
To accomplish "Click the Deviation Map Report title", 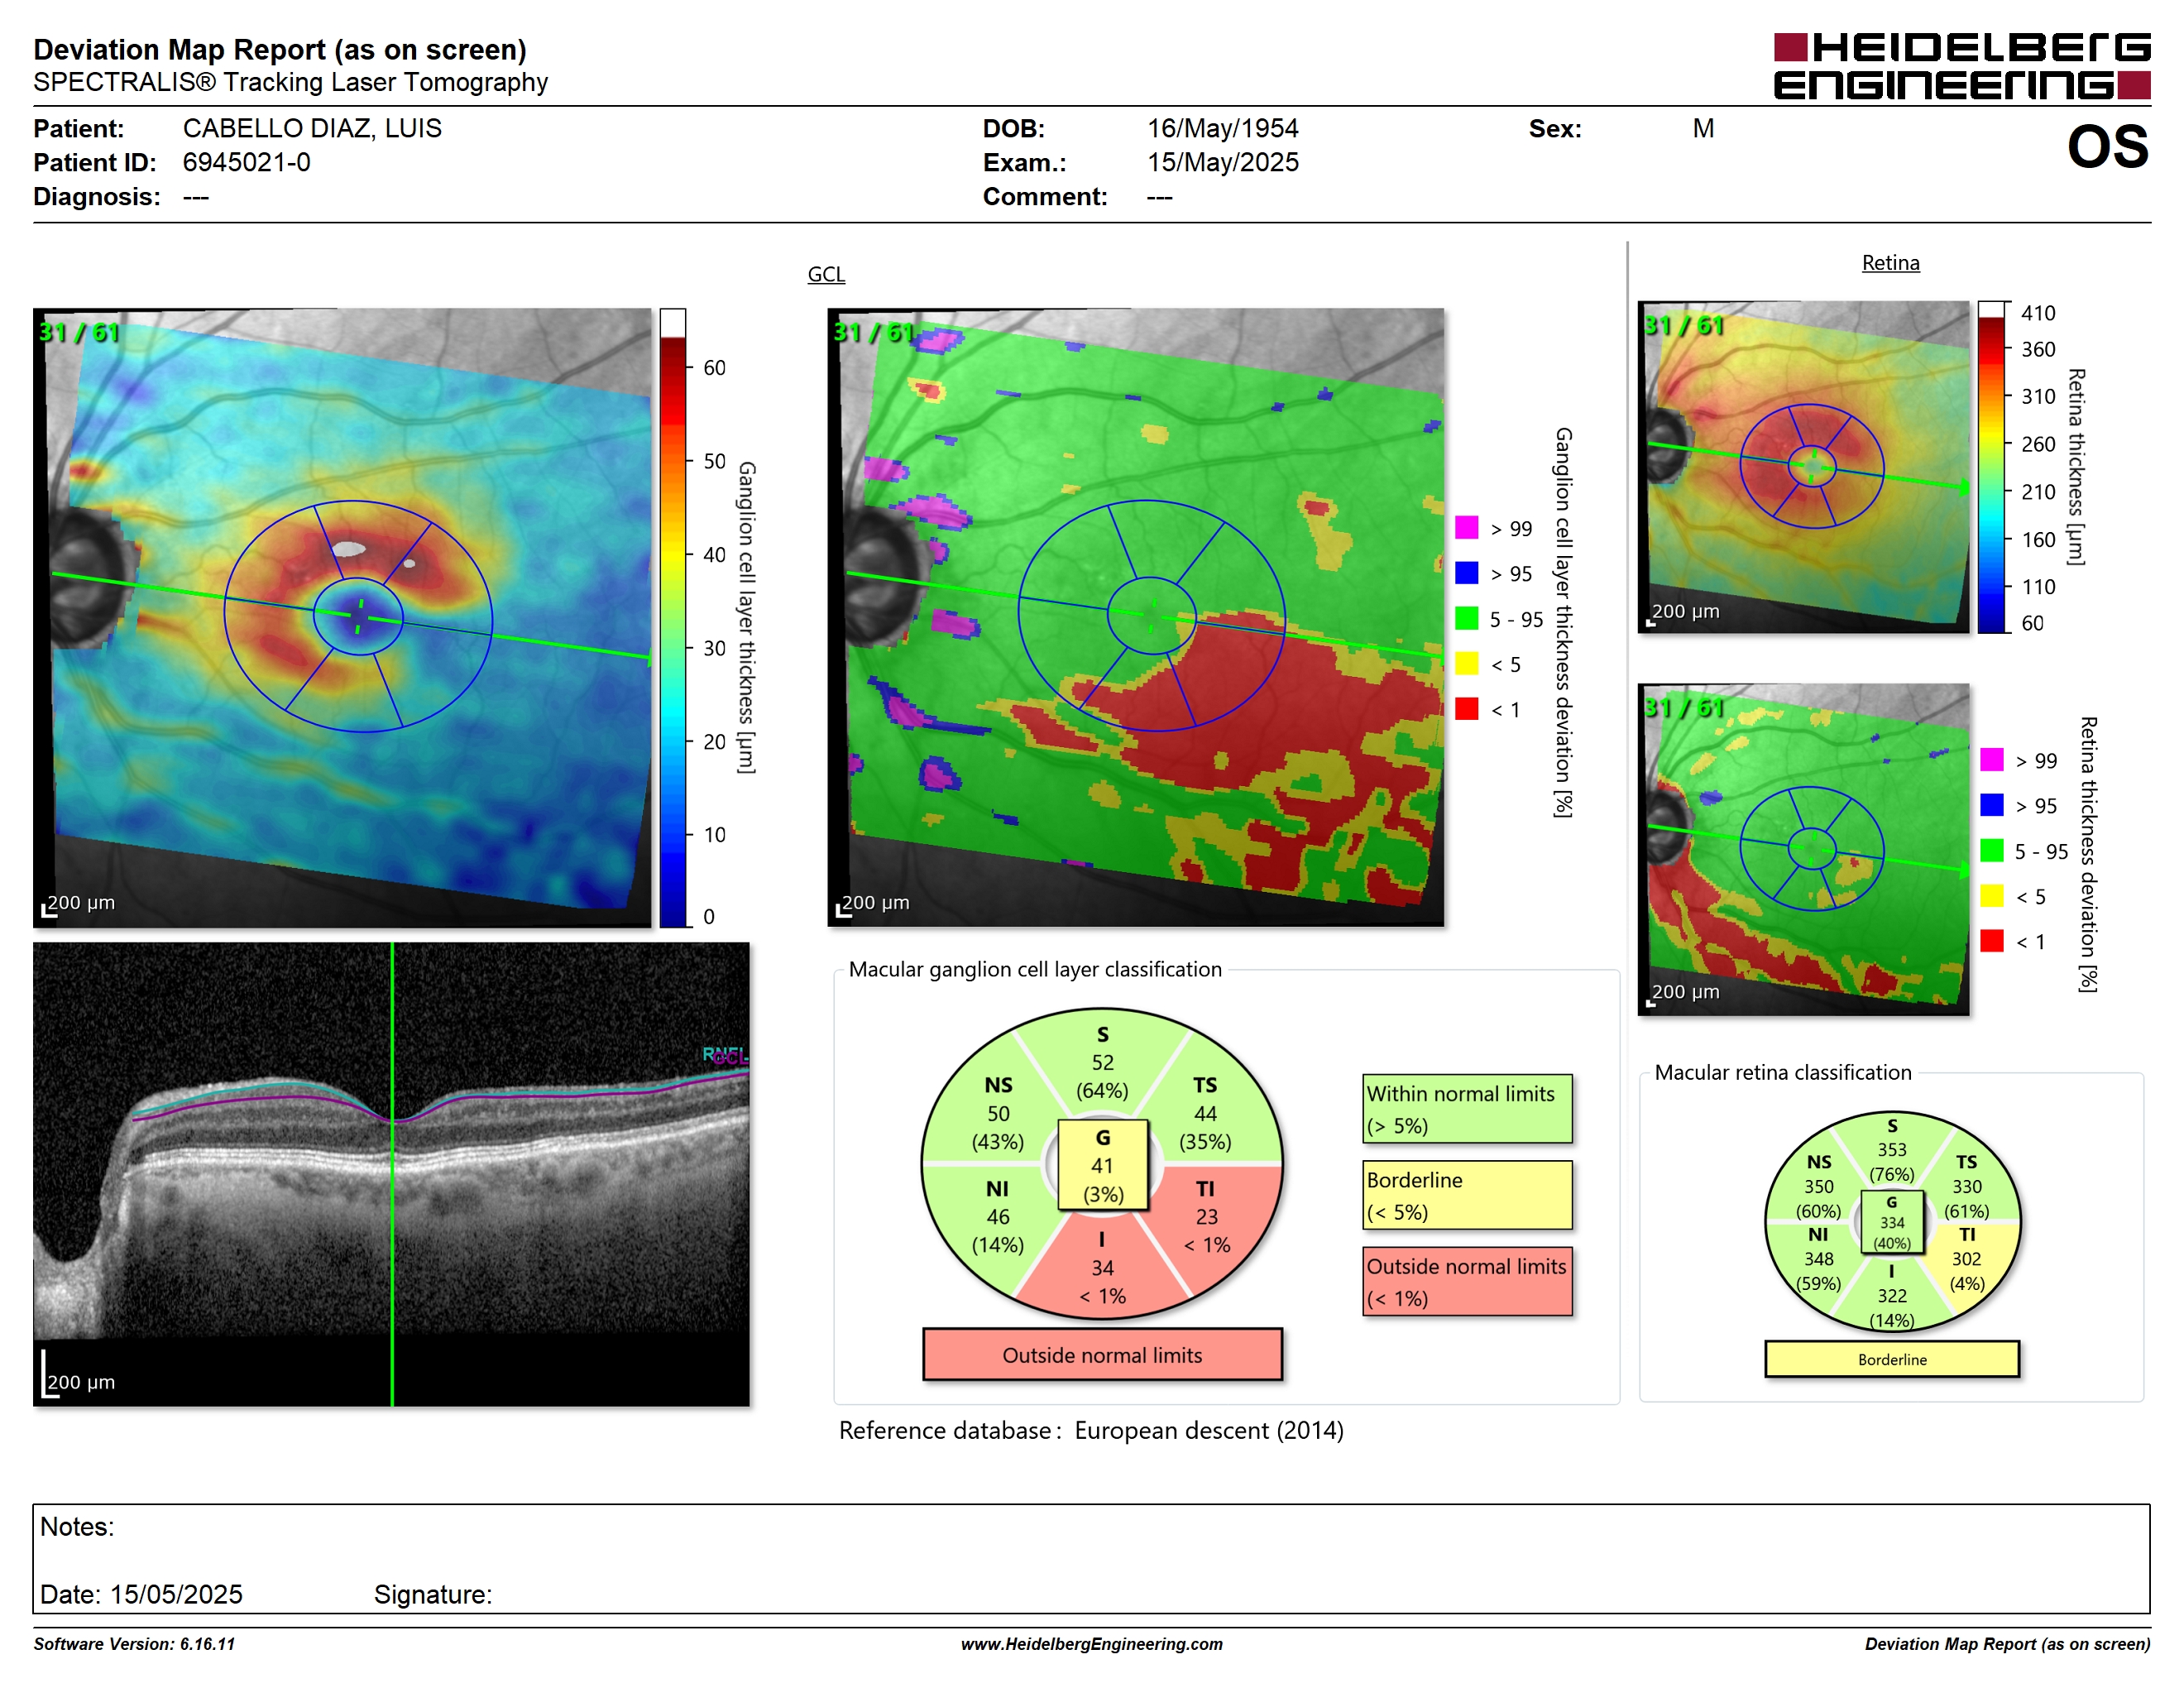I will [x=280, y=49].
